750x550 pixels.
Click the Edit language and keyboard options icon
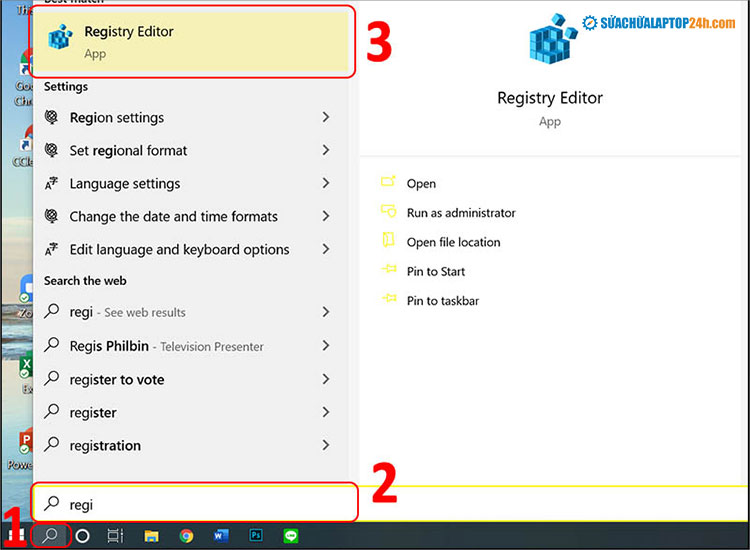click(x=51, y=249)
